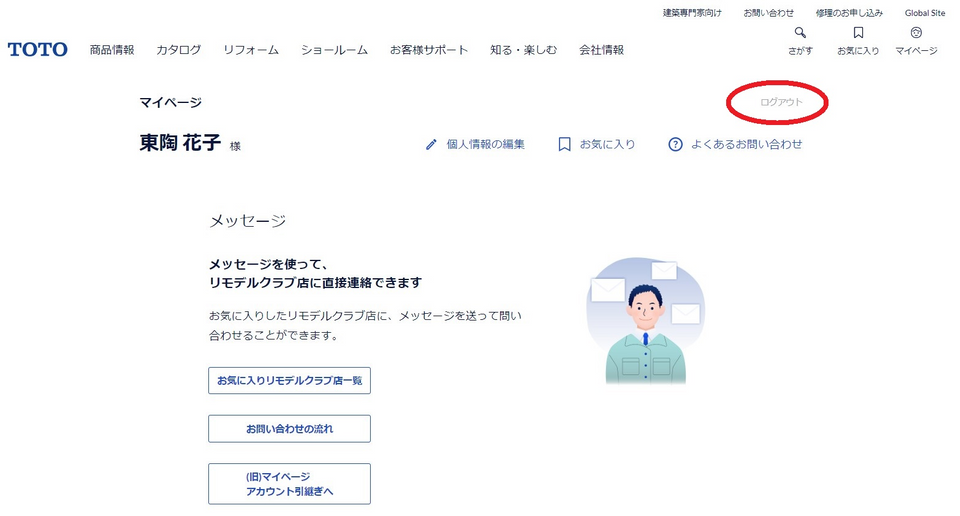Click the staff illustration with envelopes
Image resolution: width=960 pixels, height=516 pixels.
pyautogui.click(x=645, y=320)
